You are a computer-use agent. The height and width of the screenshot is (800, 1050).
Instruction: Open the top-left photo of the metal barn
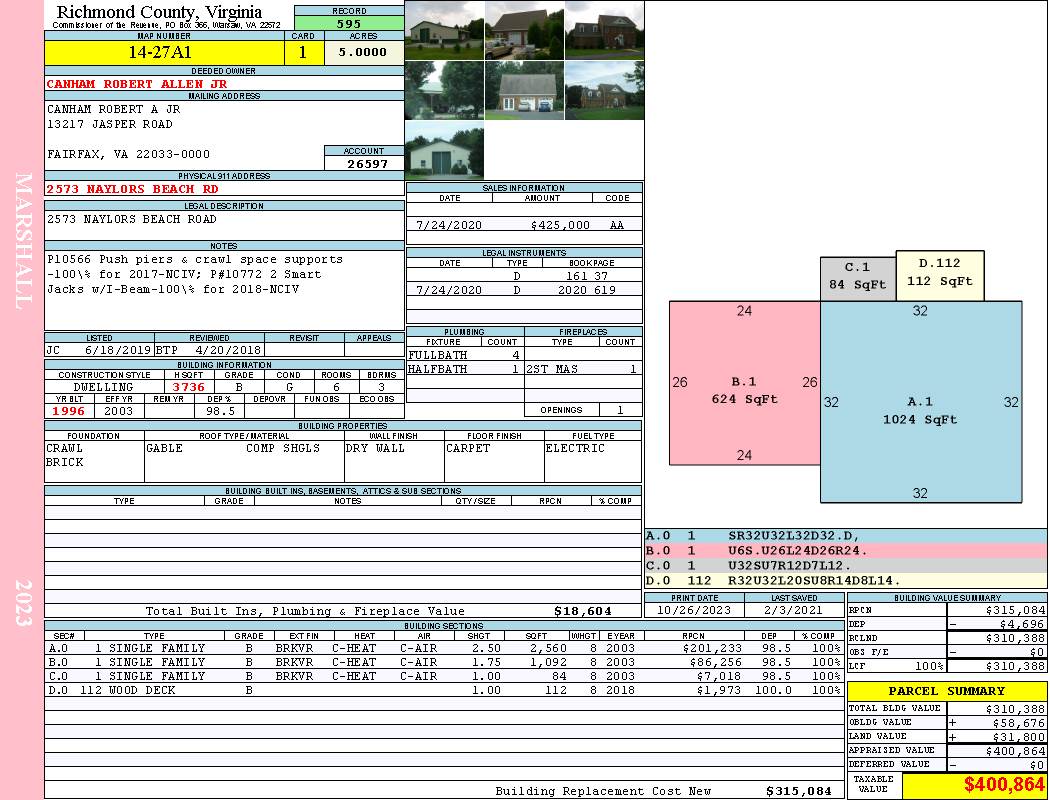(444, 30)
